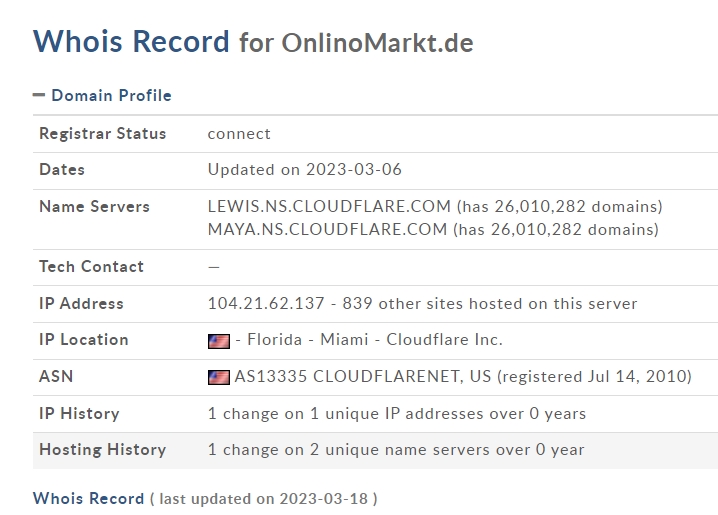The image size is (718, 515).
Task: Click the IP History label
Action: pyautogui.click(x=79, y=413)
